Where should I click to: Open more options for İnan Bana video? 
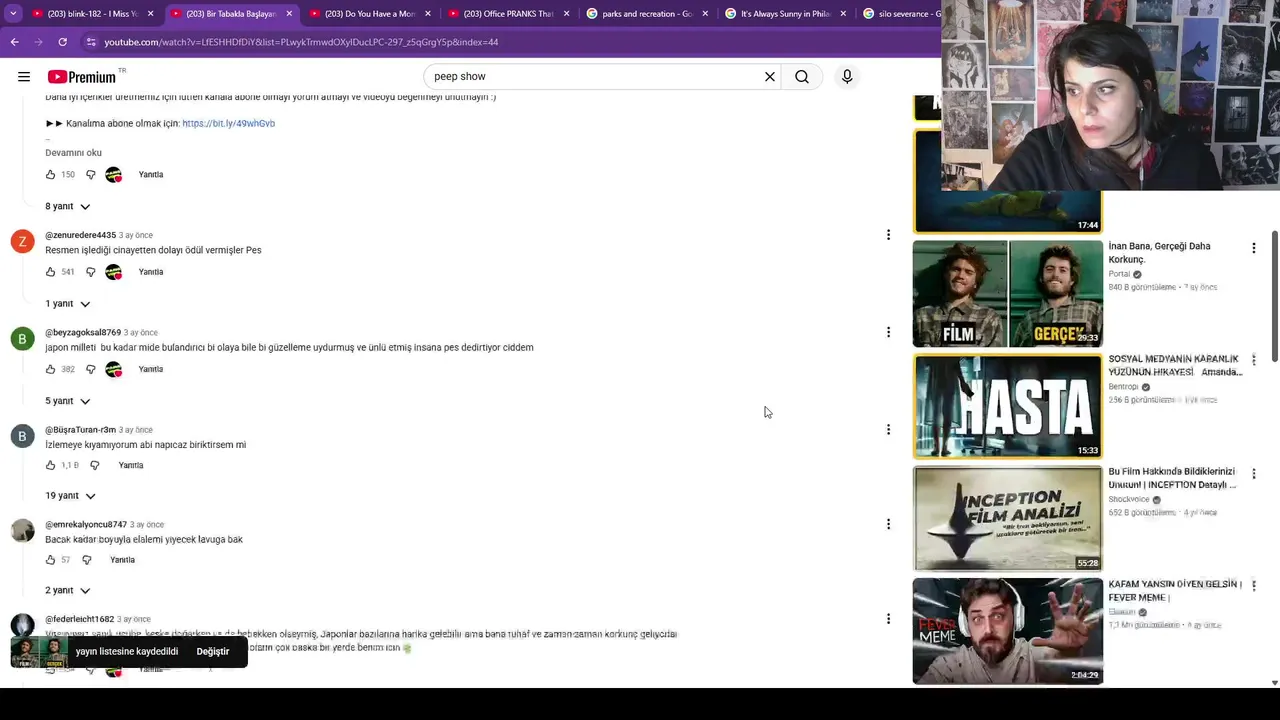(1254, 248)
